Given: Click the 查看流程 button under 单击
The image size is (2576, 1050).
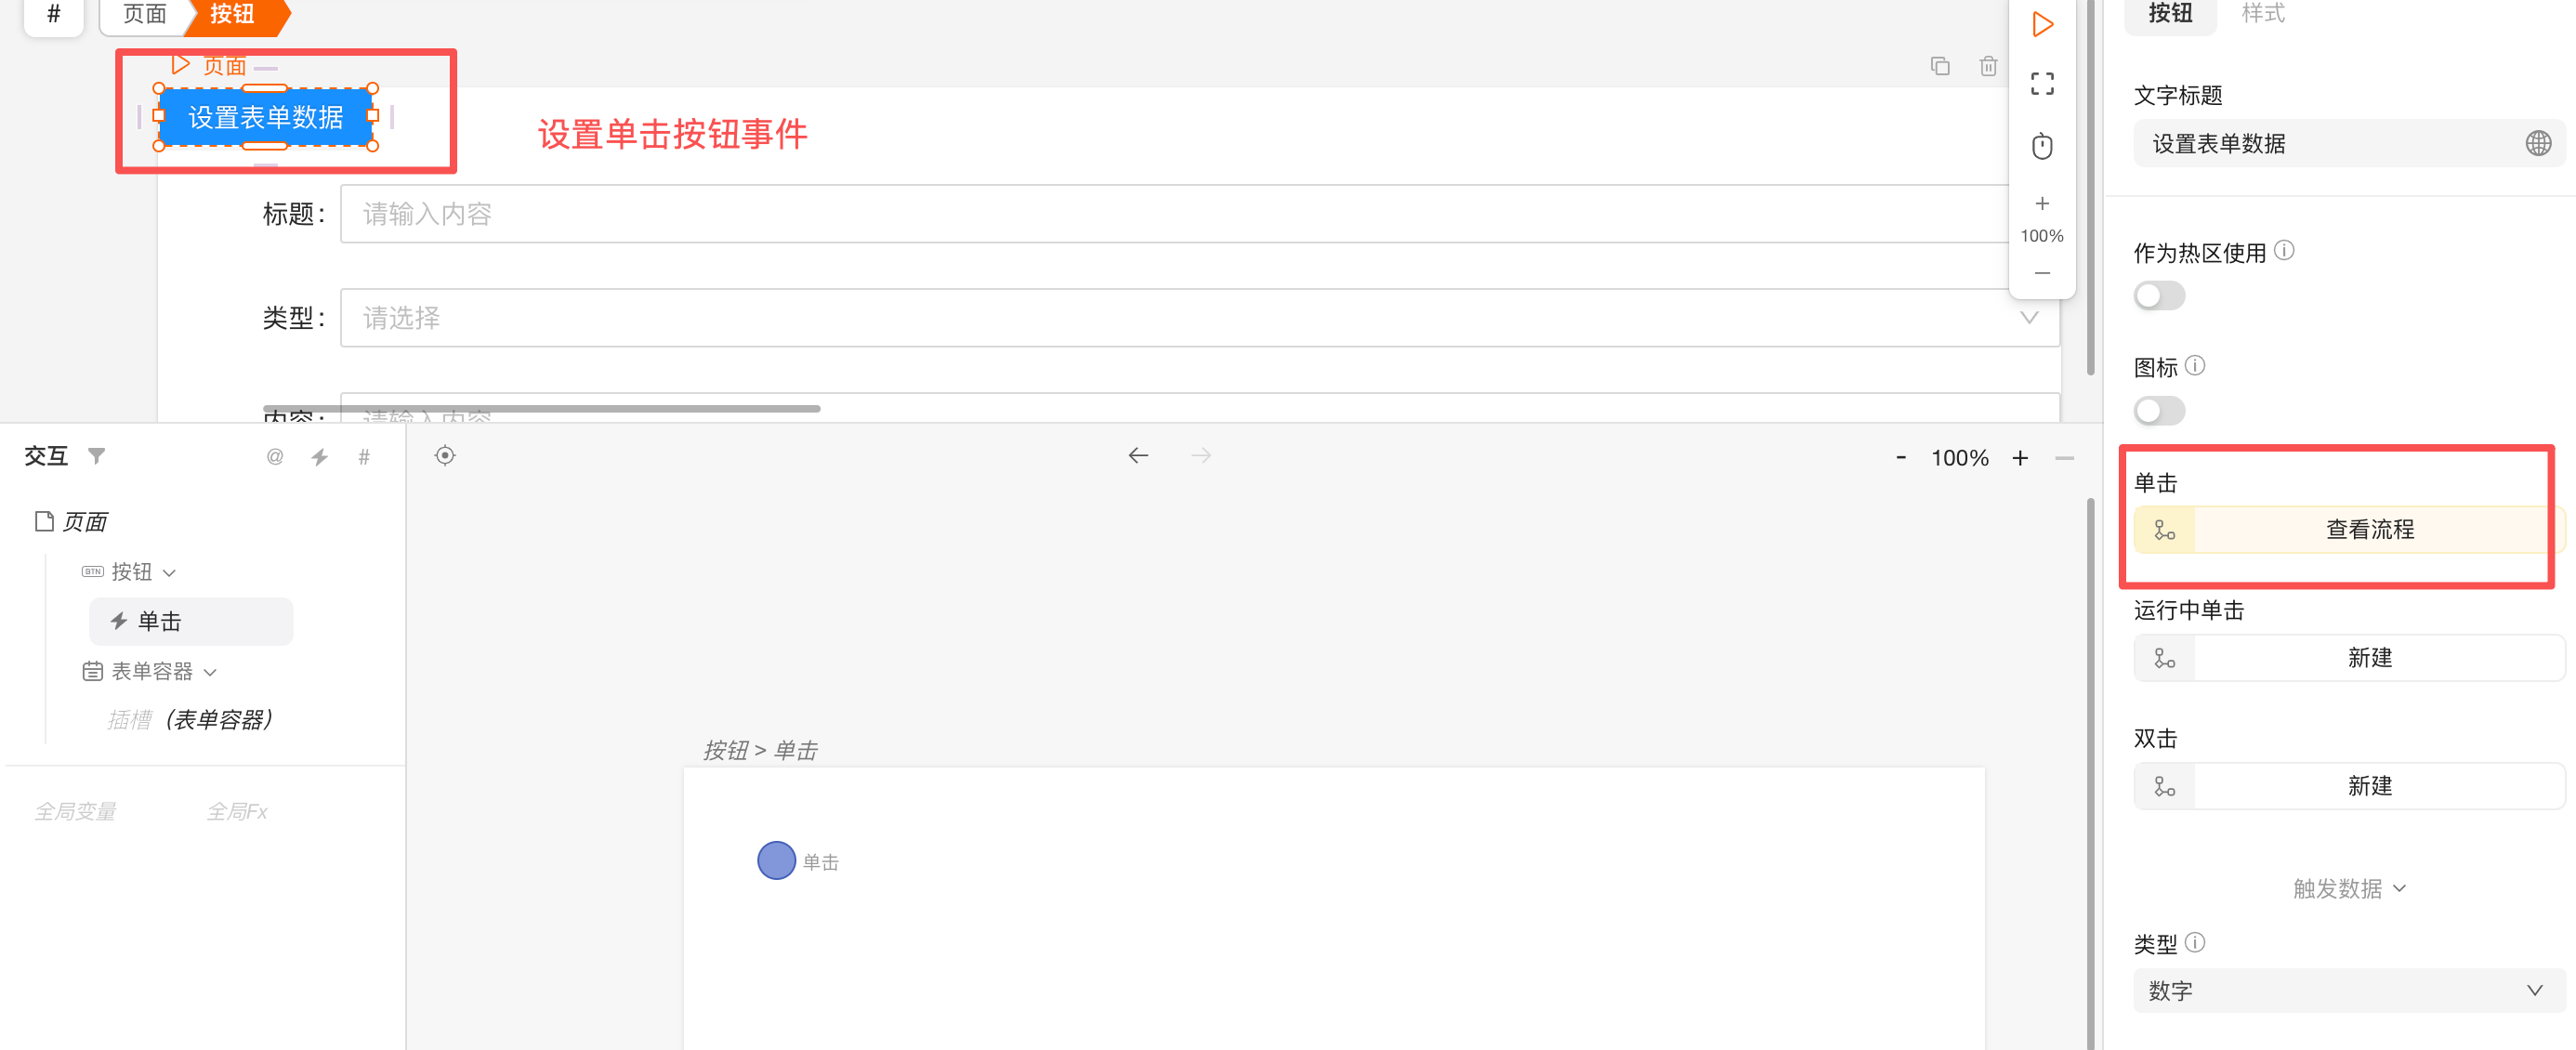Looking at the screenshot, I should tap(2369, 530).
